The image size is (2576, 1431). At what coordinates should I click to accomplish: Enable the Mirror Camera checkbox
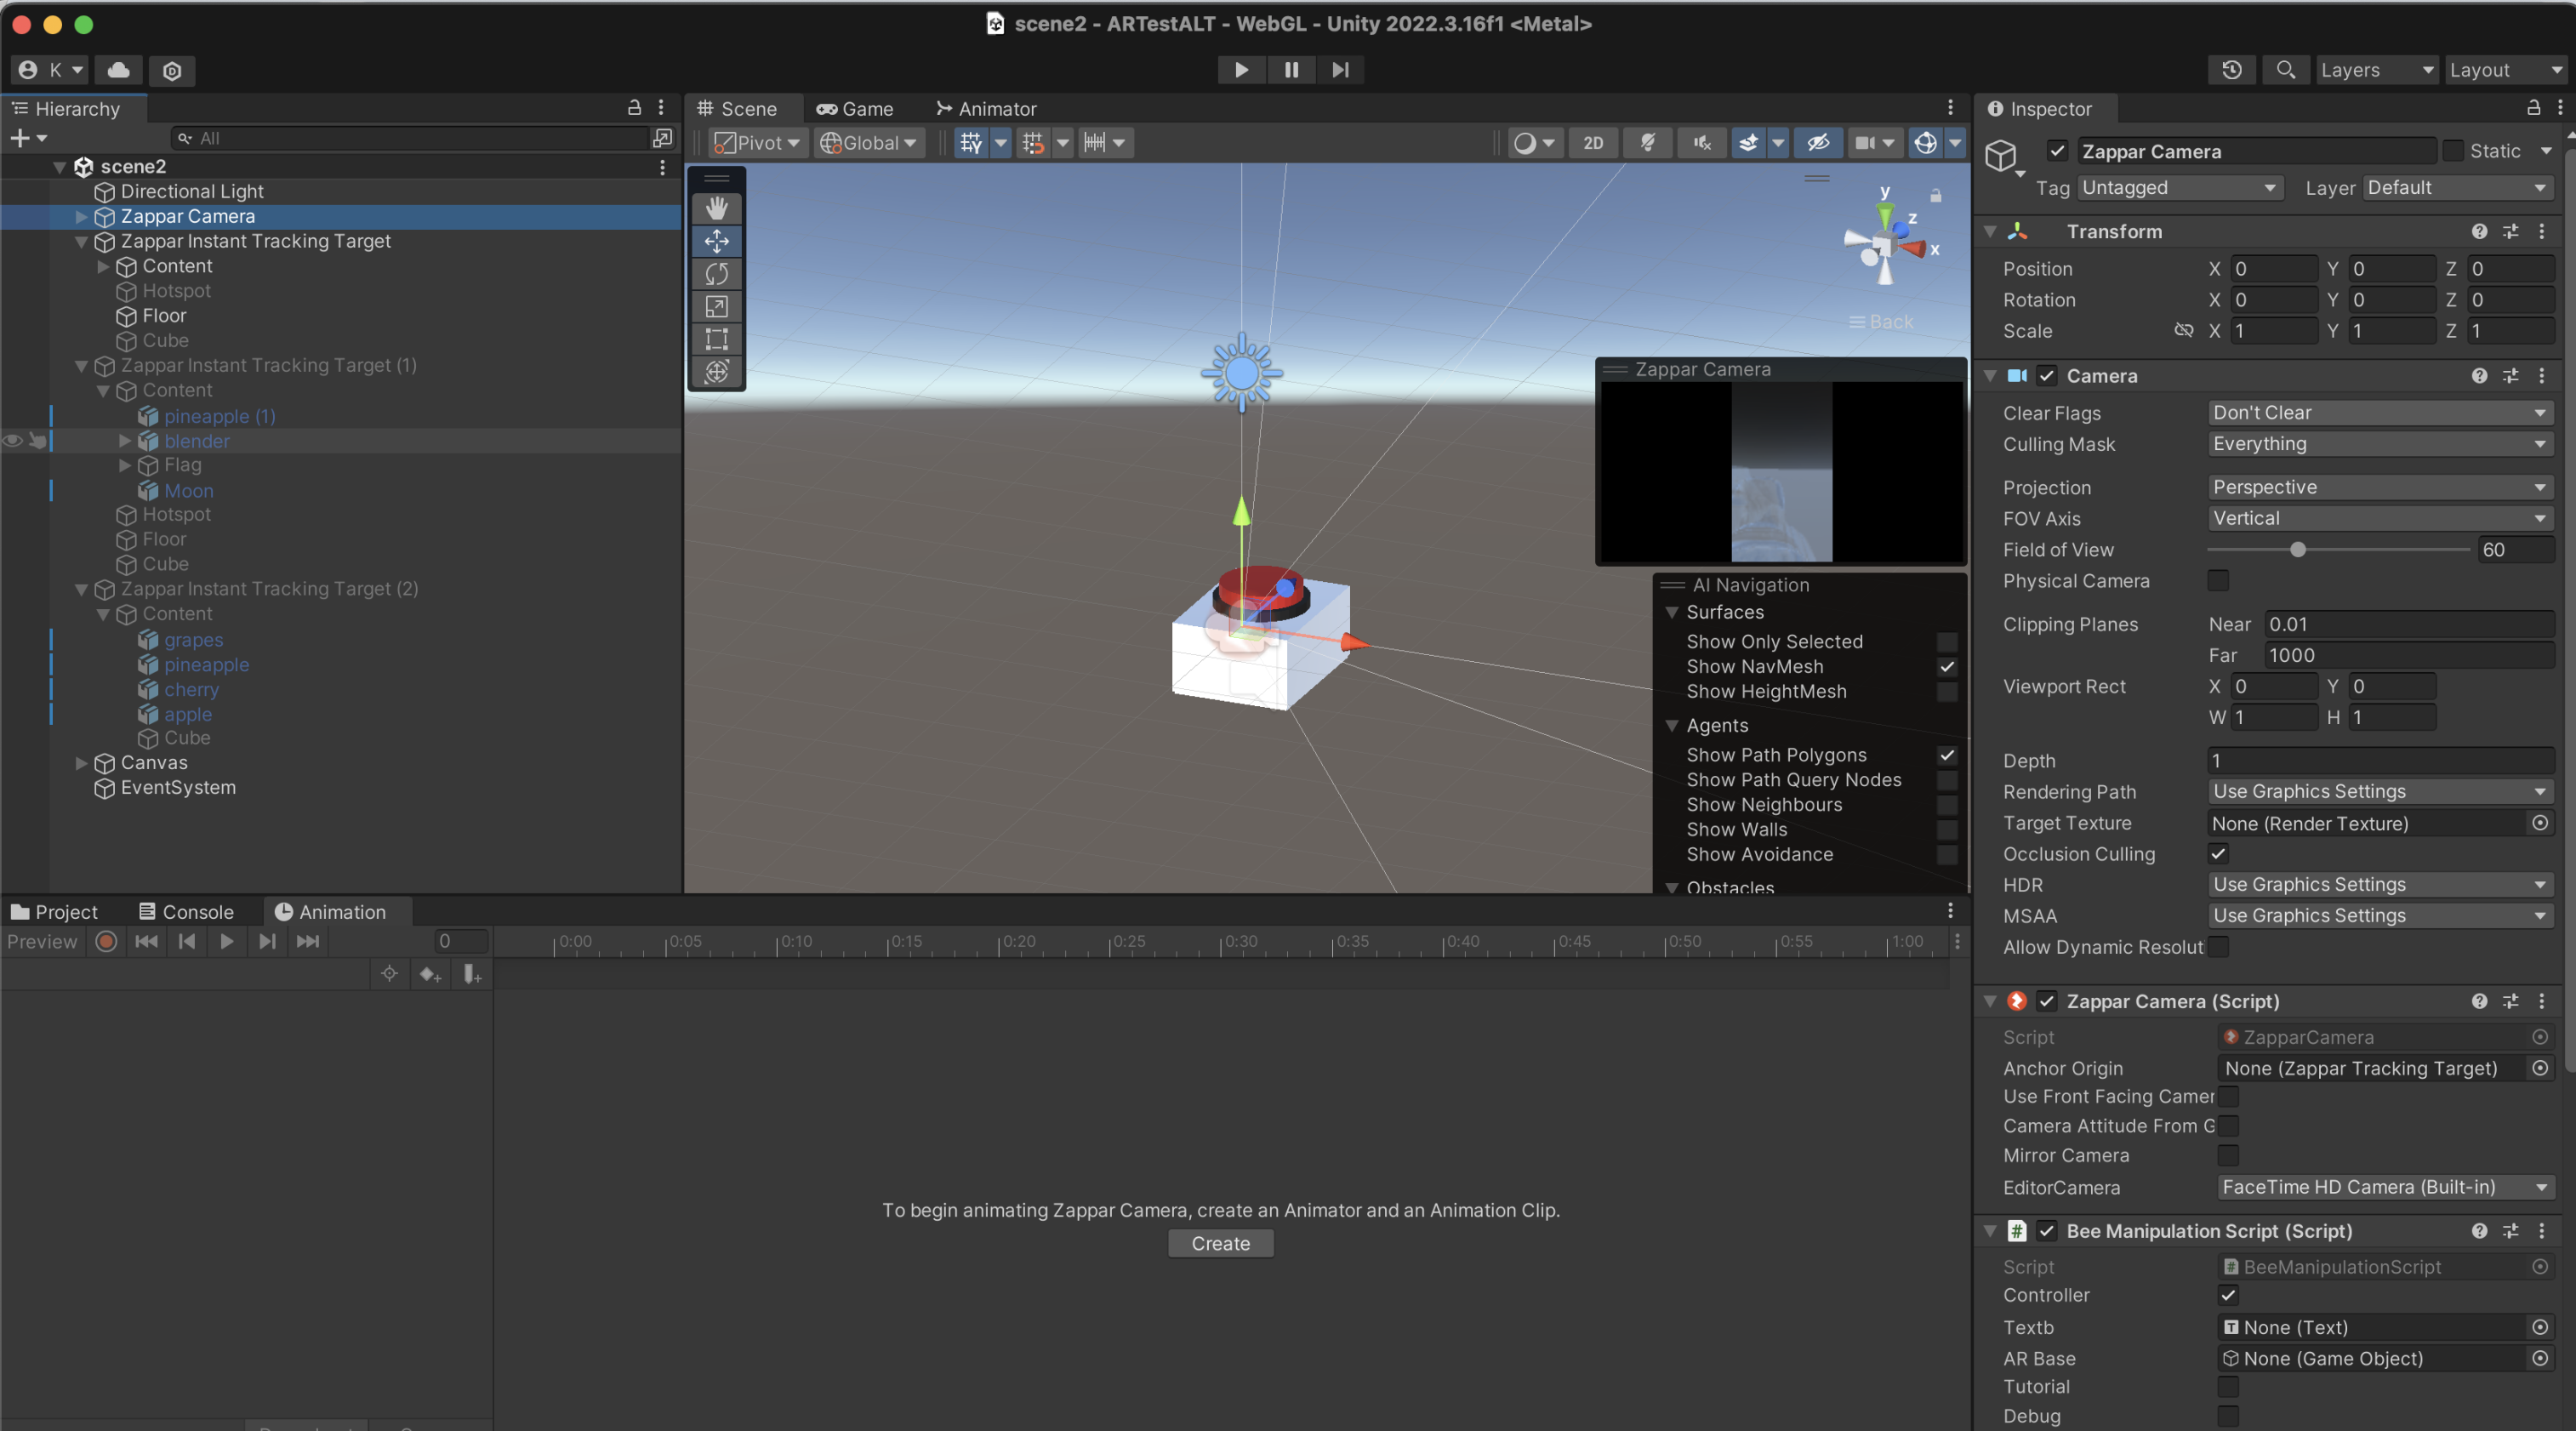(2228, 1156)
